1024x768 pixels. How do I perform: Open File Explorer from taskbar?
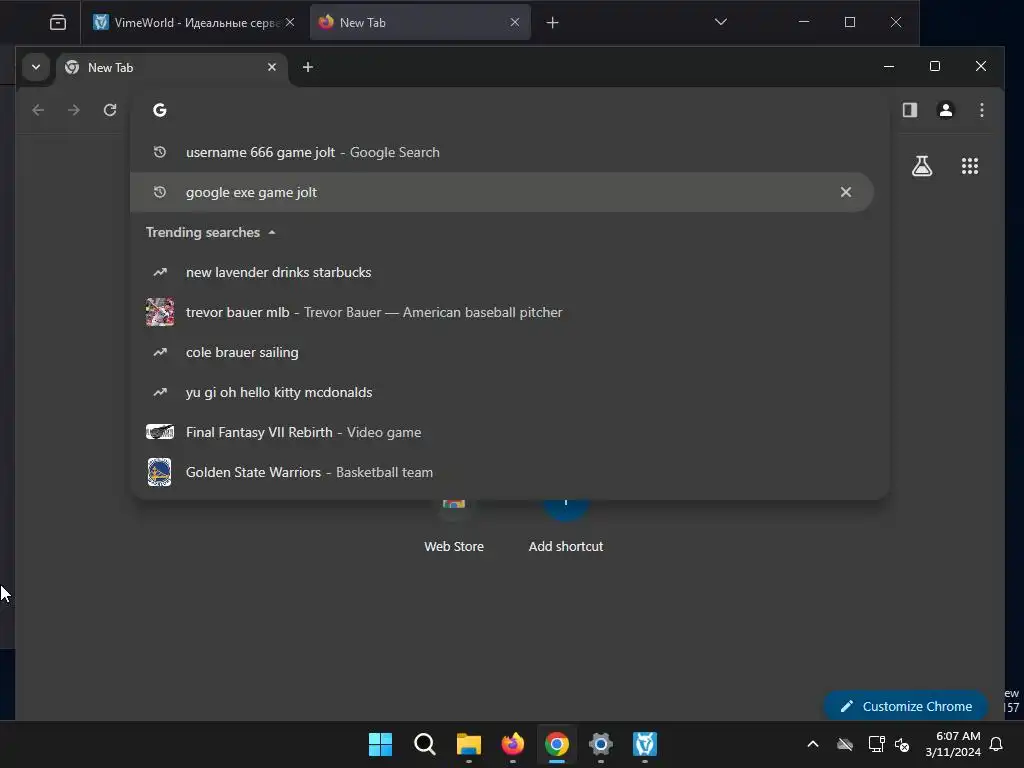tap(468, 744)
